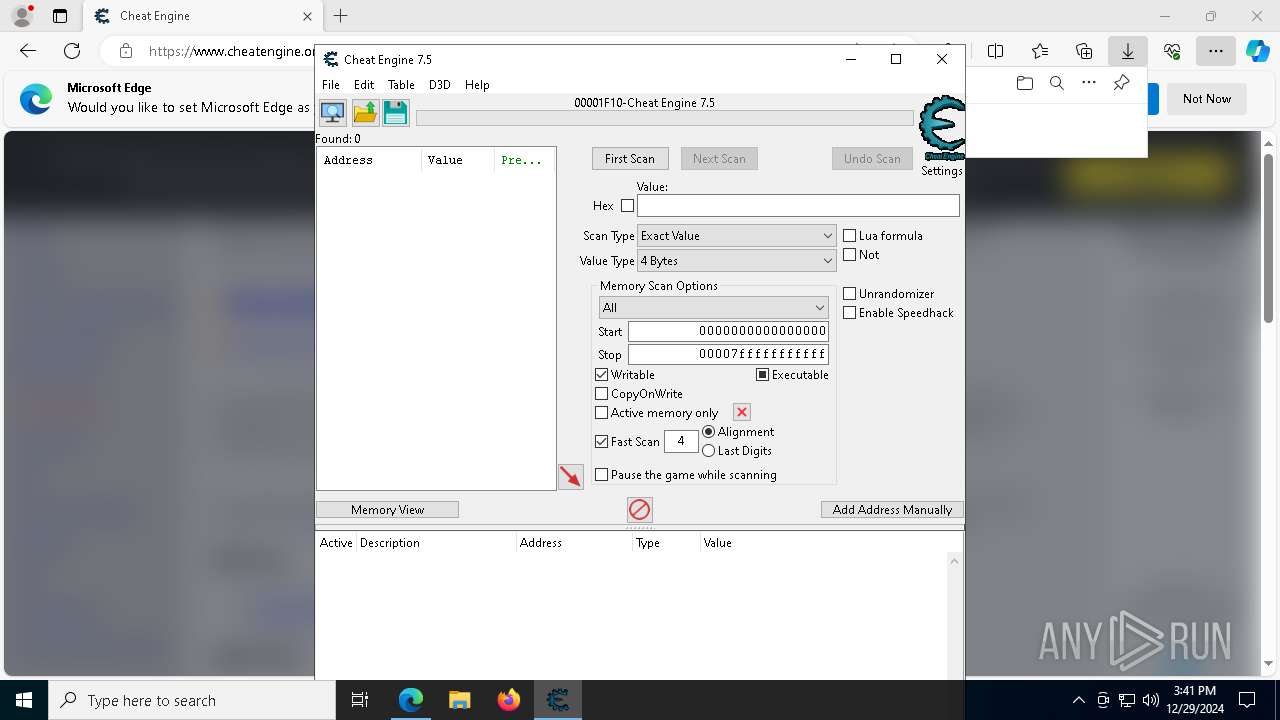The image size is (1280, 720).
Task: Select the Last Digits radio button
Action: click(709, 451)
